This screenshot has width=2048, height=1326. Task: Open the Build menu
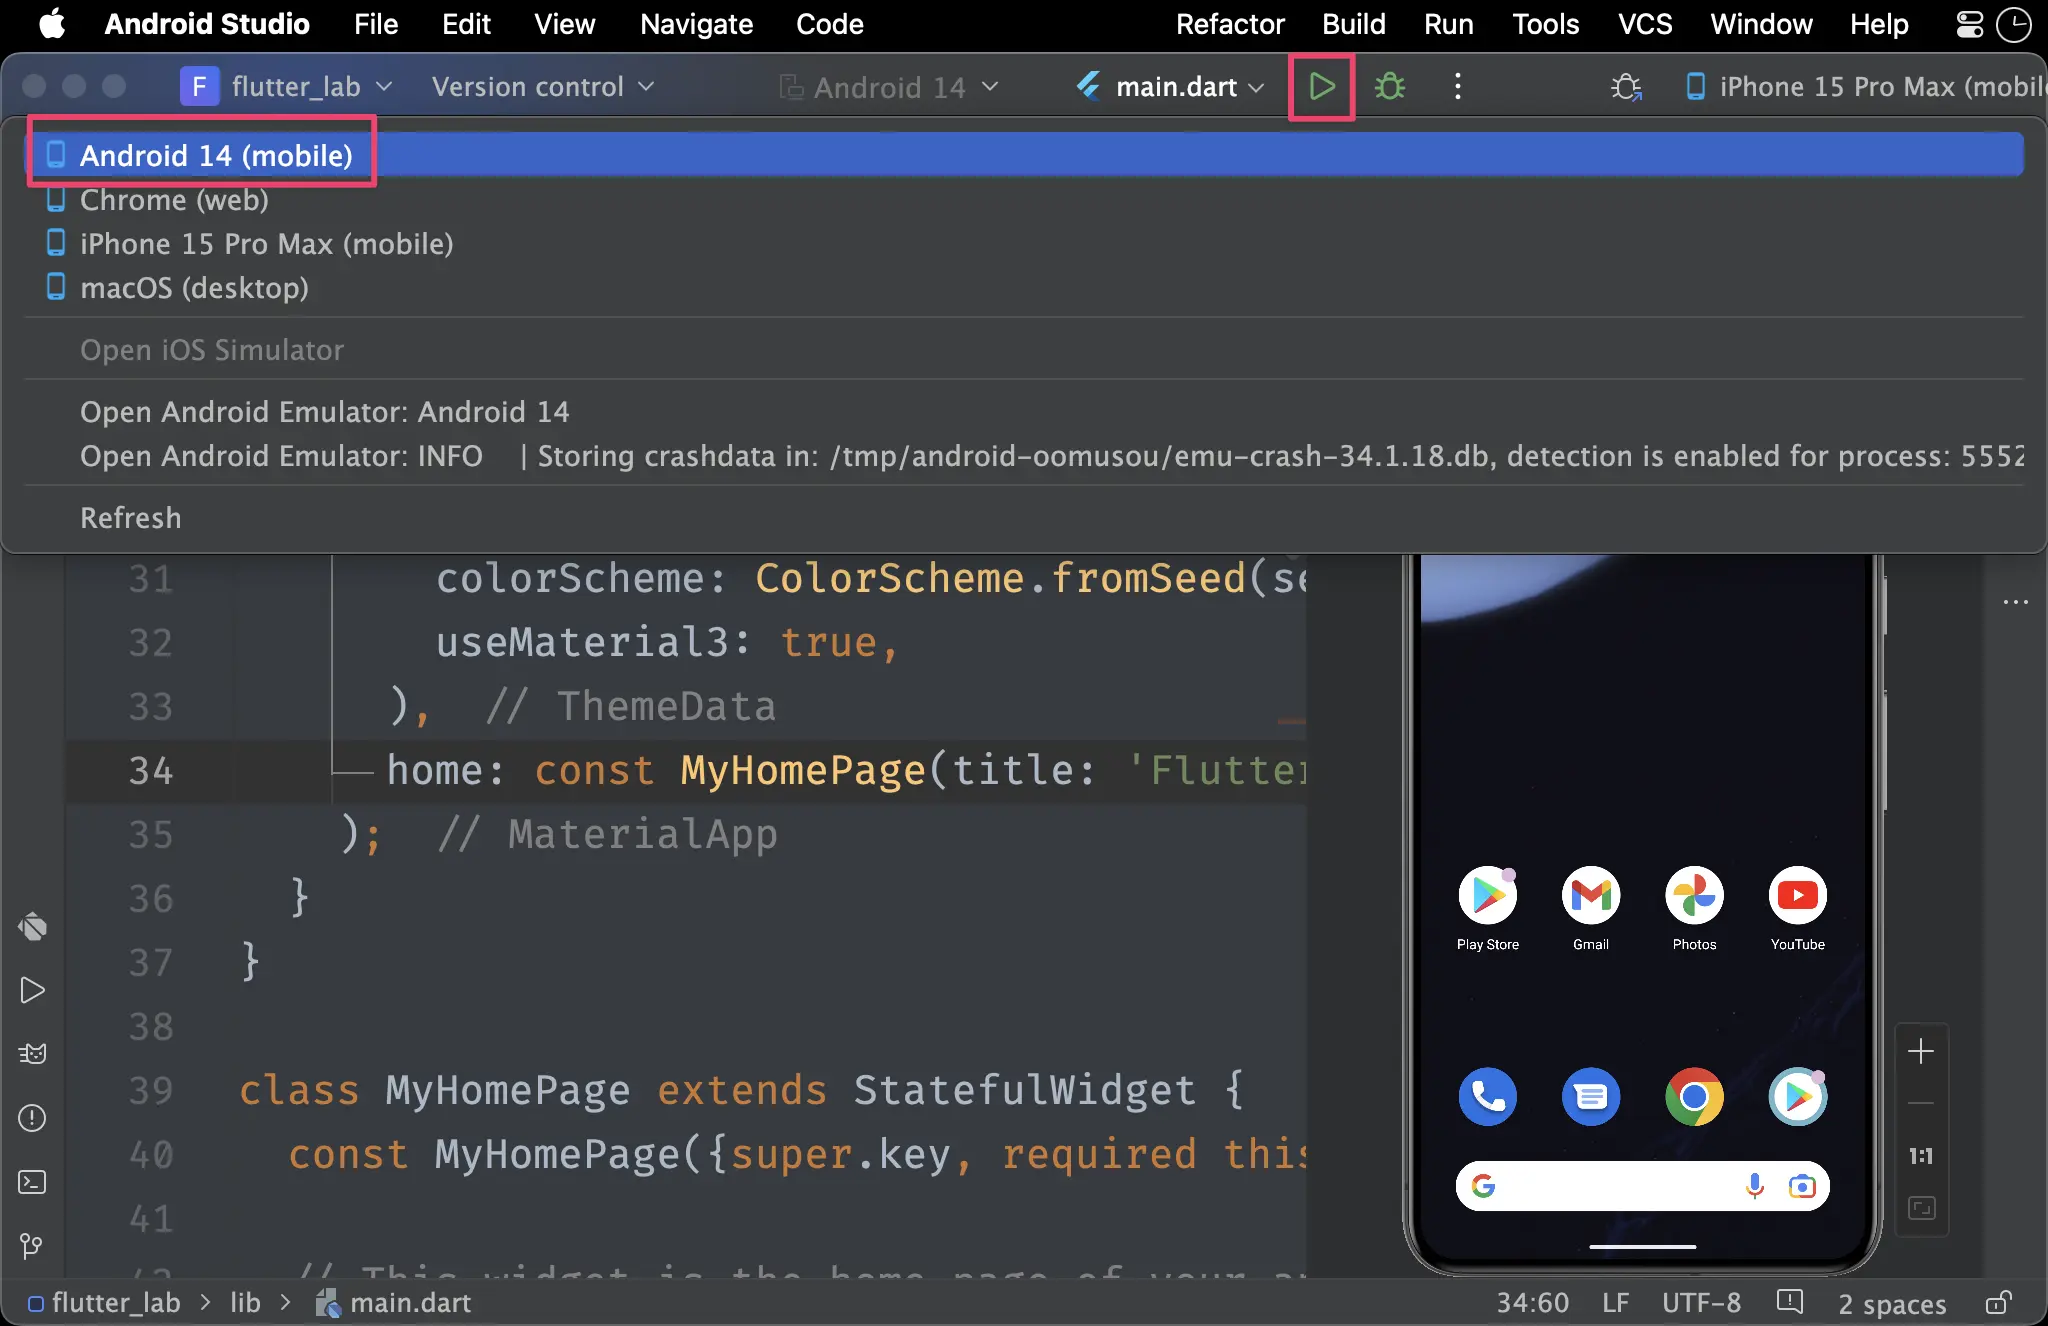1354,24
